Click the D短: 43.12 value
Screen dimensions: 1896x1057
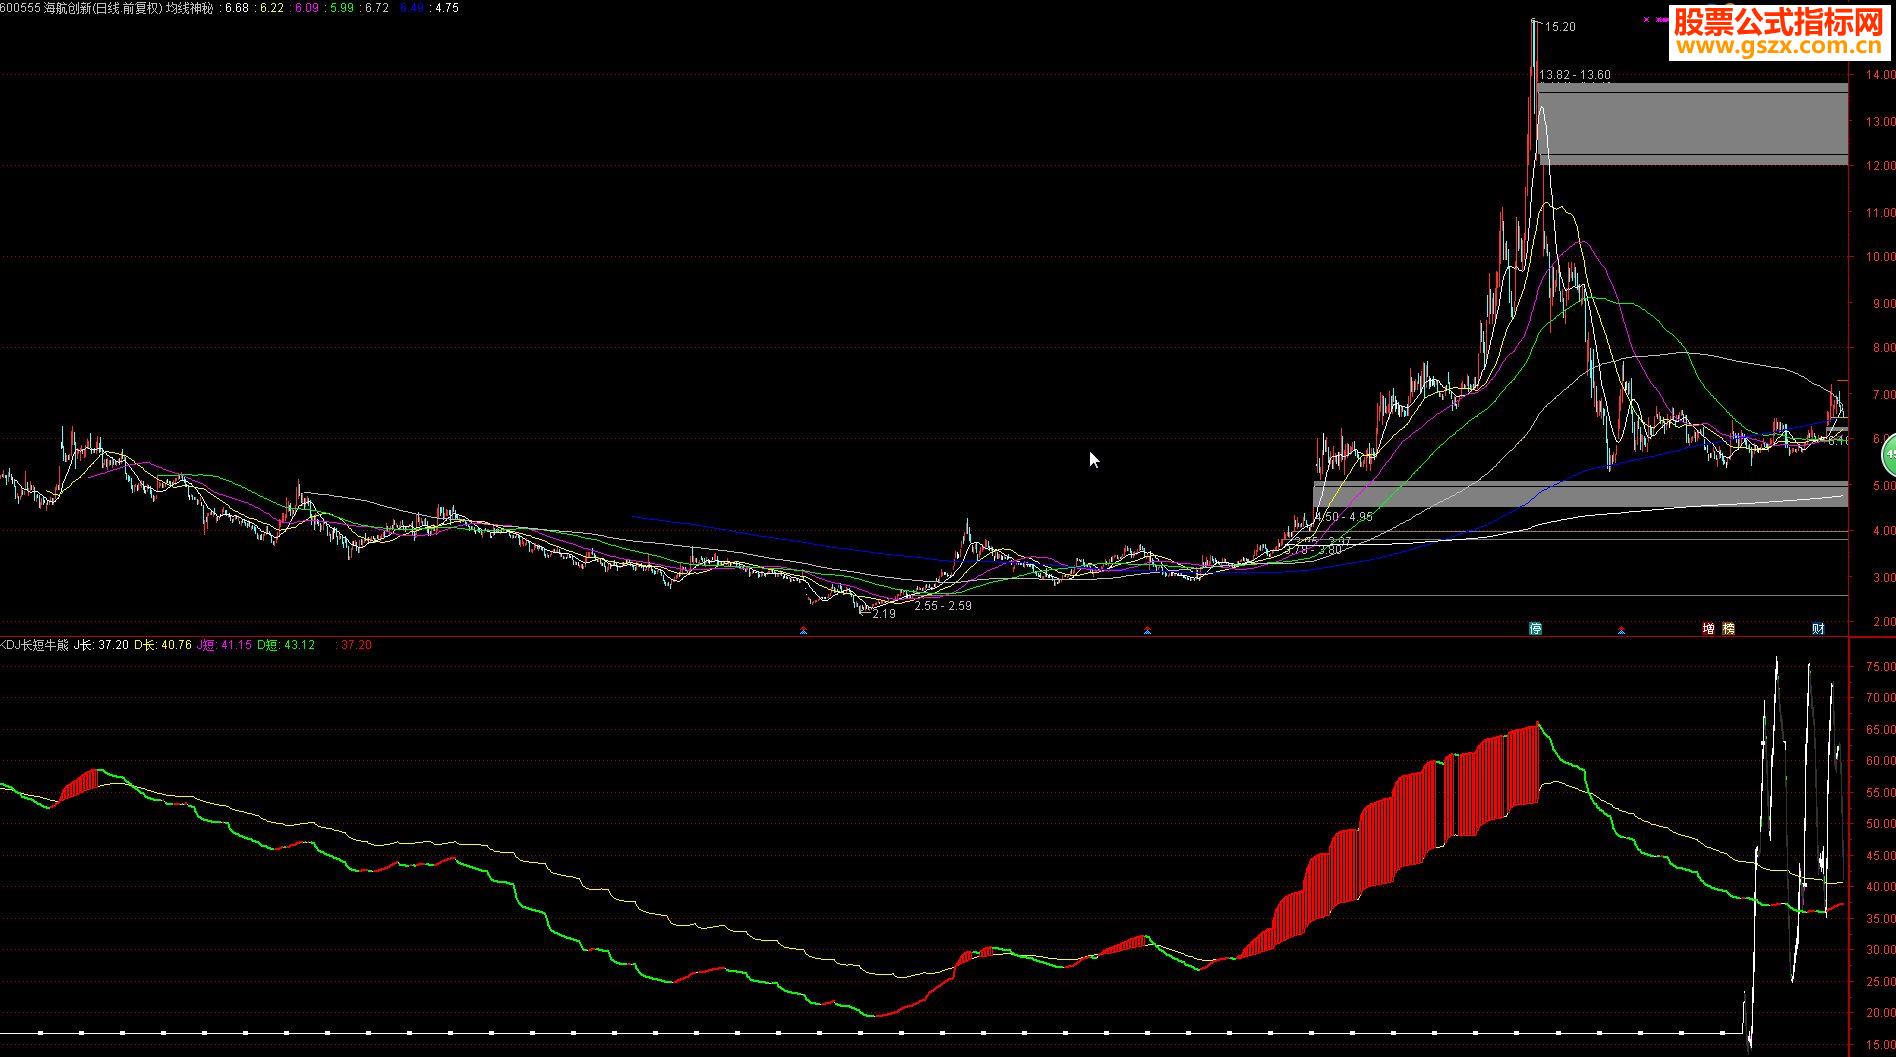pos(286,645)
